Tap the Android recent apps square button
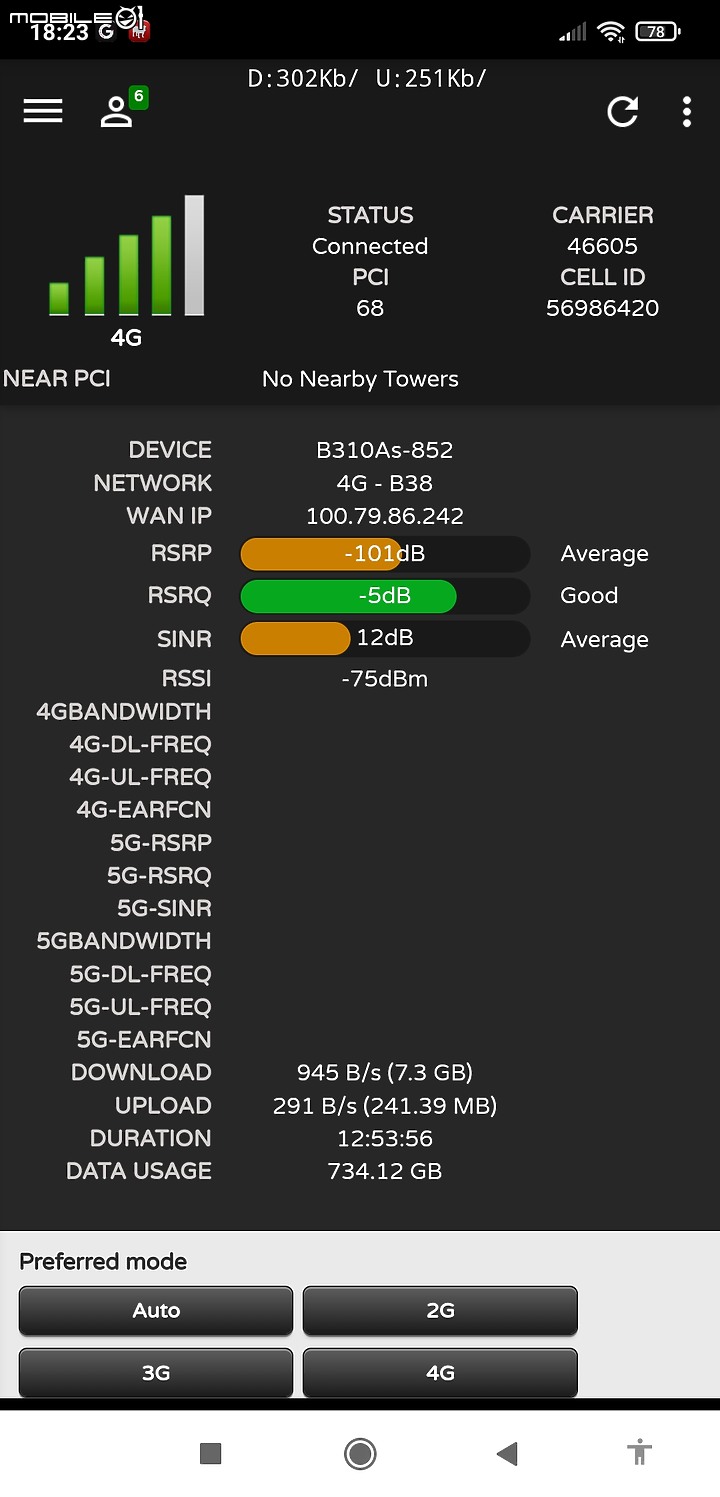This screenshot has width=720, height=1497. pyautogui.click(x=210, y=1453)
